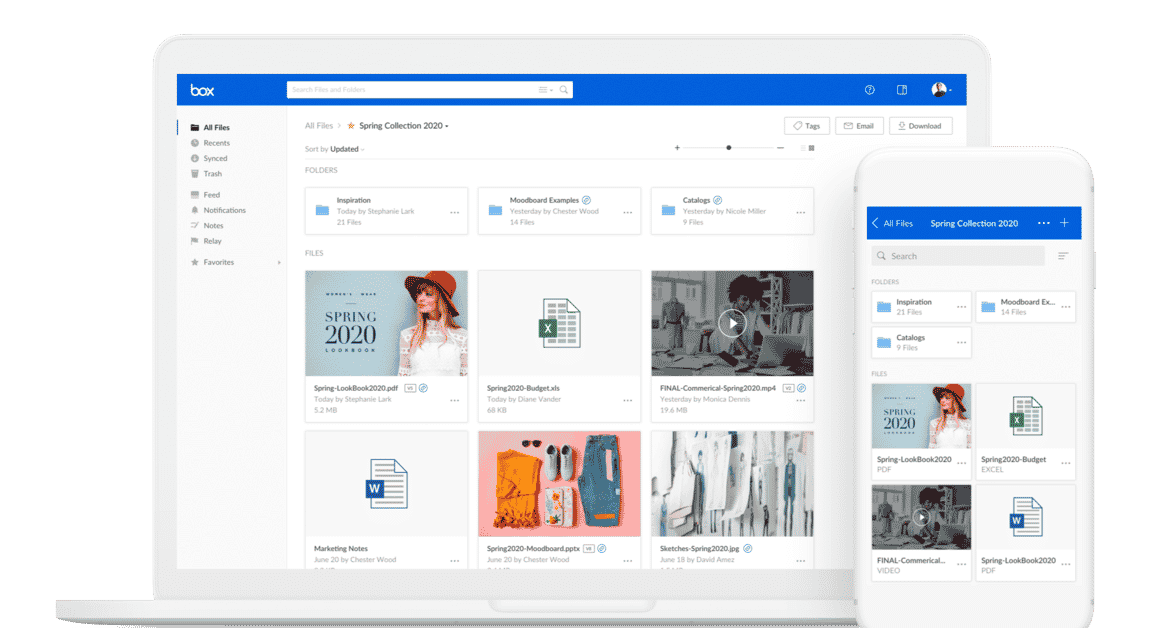Open search filter options in the laptop search bar
This screenshot has width=1150, height=628.
point(545,90)
